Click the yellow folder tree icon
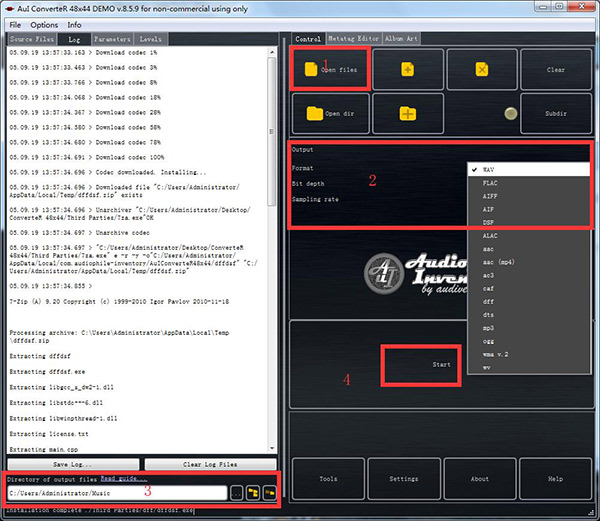 253,493
